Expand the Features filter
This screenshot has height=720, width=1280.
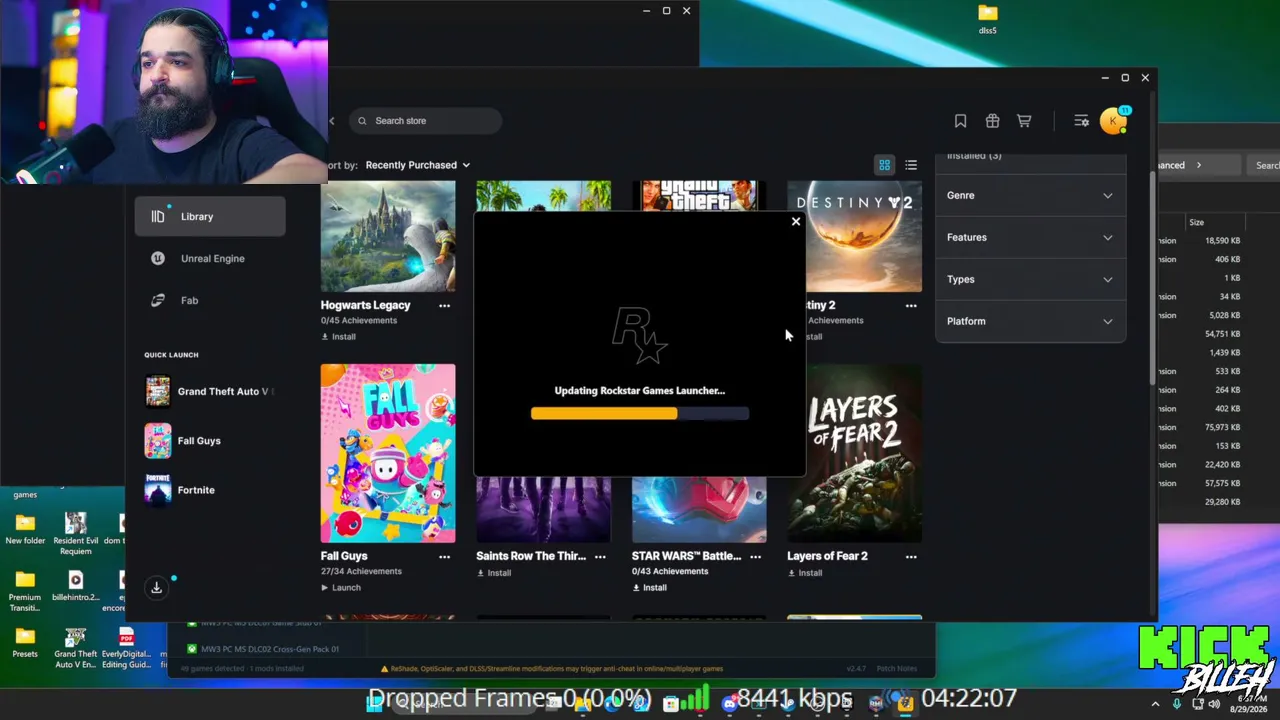(1030, 237)
